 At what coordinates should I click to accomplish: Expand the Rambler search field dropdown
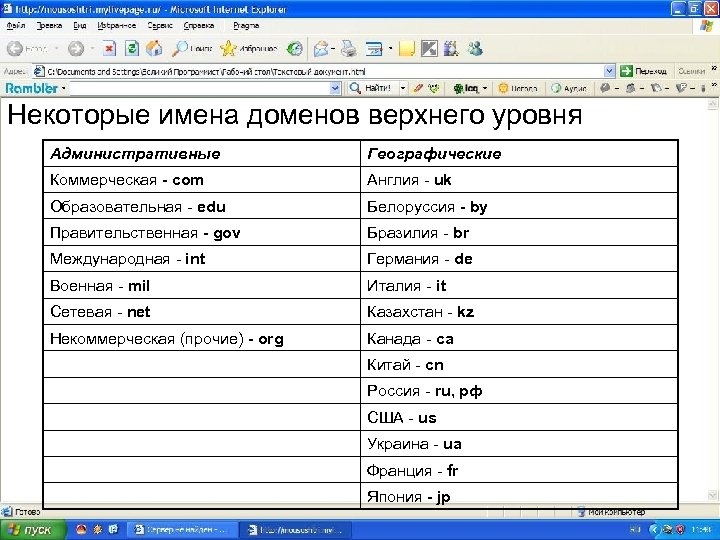[336, 88]
